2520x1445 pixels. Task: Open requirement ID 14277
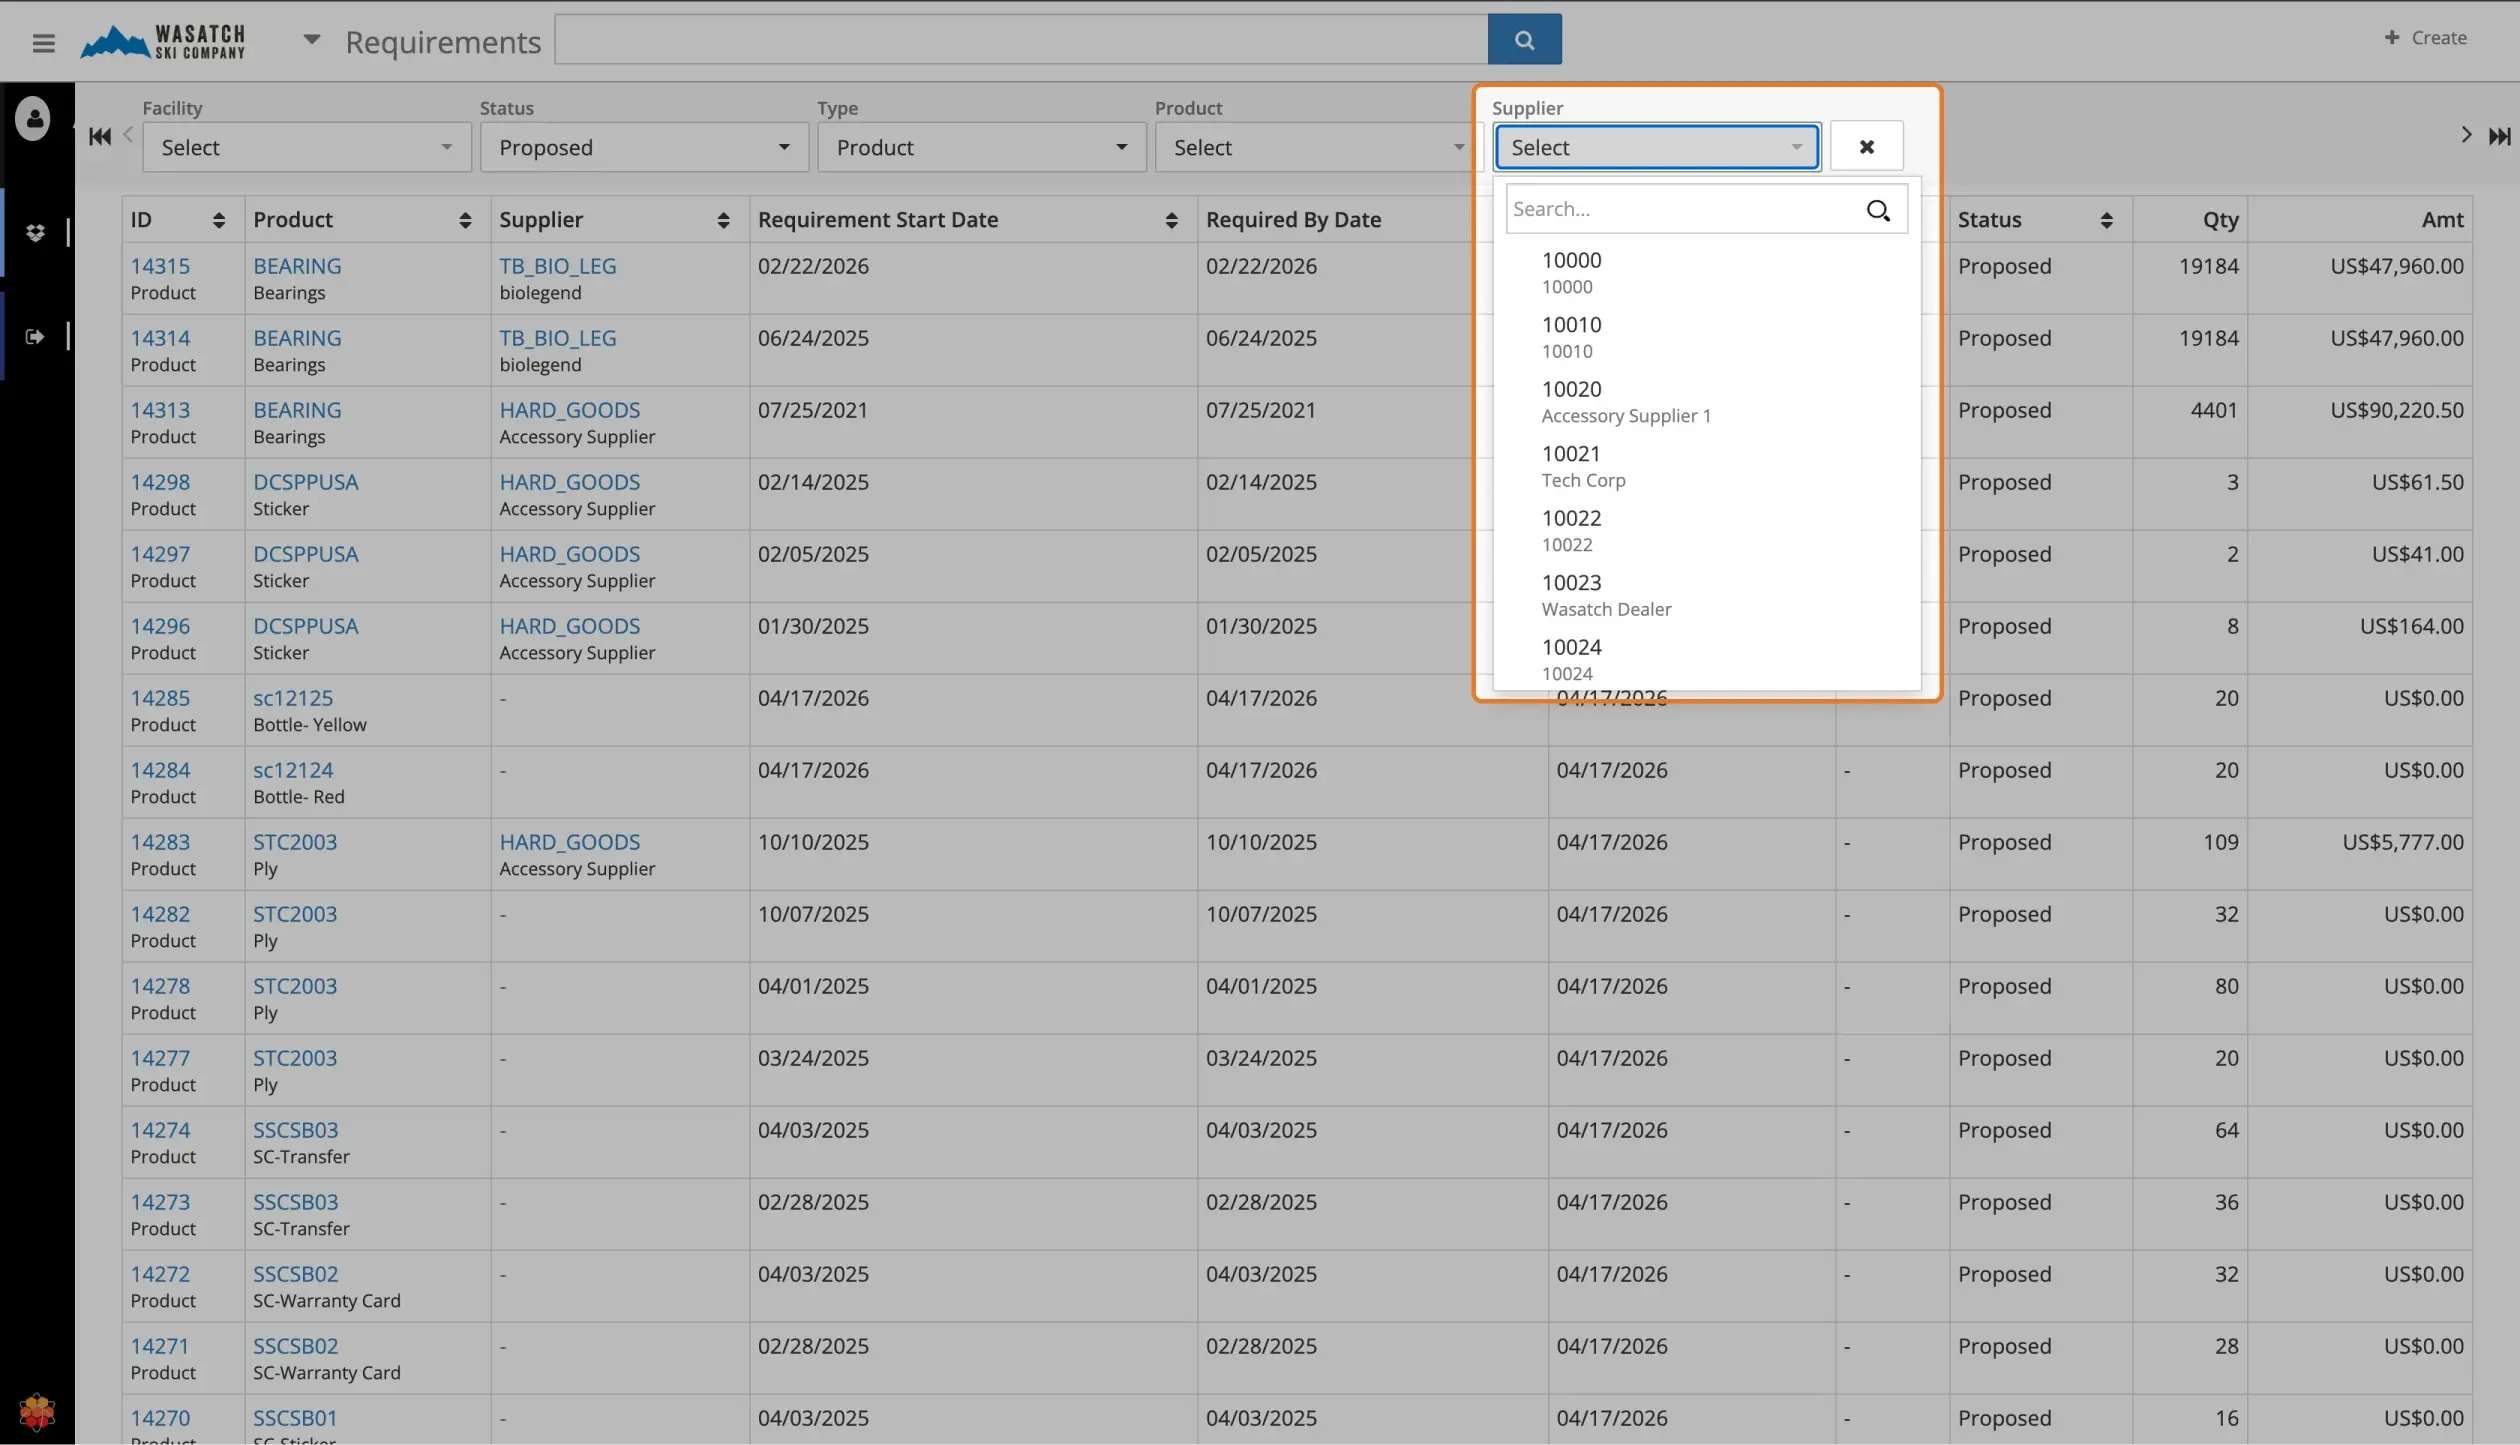pyautogui.click(x=160, y=1058)
